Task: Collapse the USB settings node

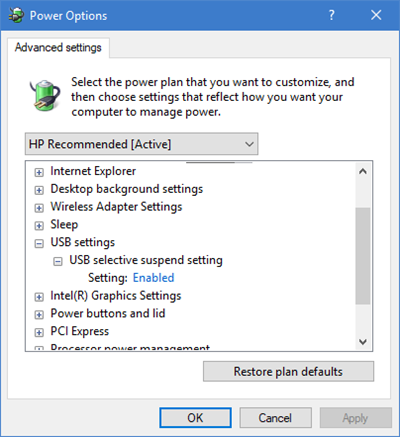Action: pos(39,244)
